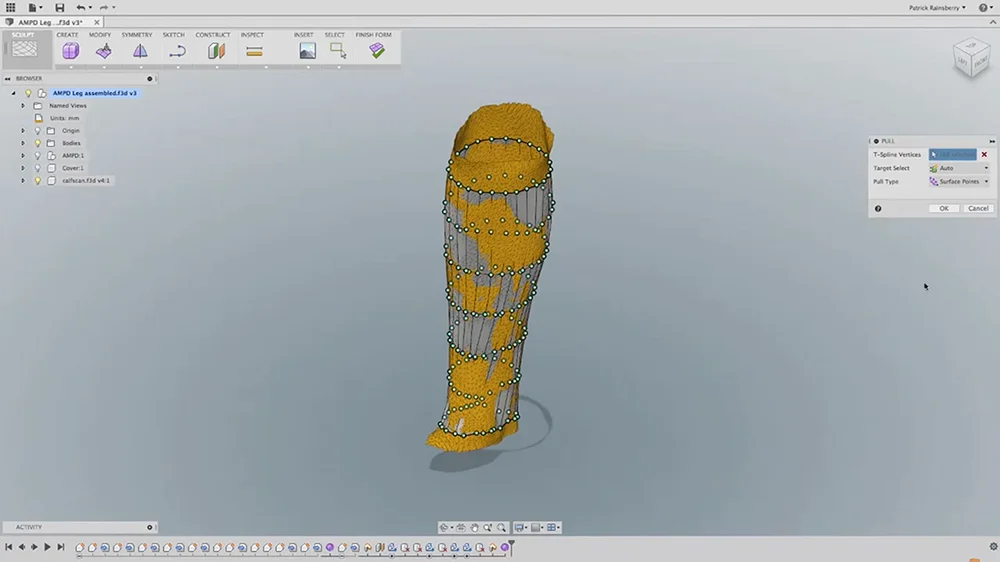Open the Pull Type dropdown

pyautogui.click(x=958, y=182)
